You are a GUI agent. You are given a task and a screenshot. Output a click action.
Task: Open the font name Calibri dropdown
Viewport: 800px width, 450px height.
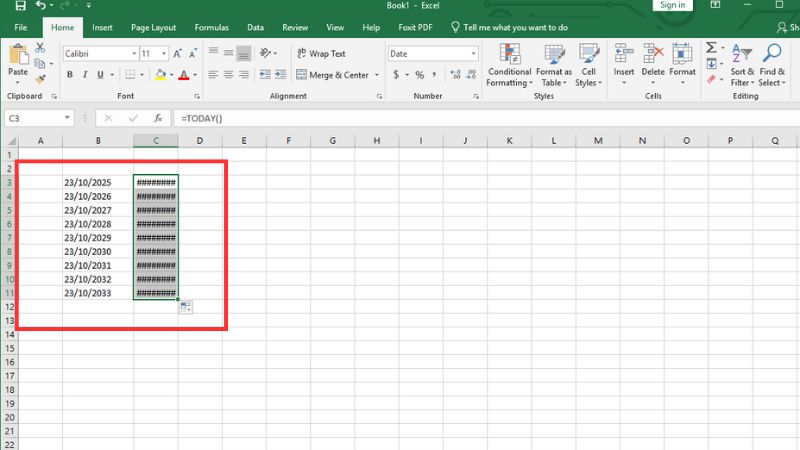(x=134, y=54)
